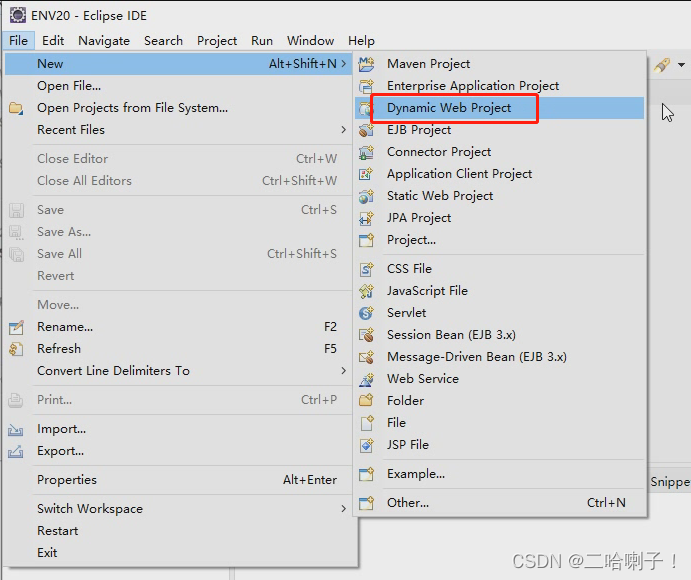Open the Project menu
The image size is (691, 580).
[217, 41]
